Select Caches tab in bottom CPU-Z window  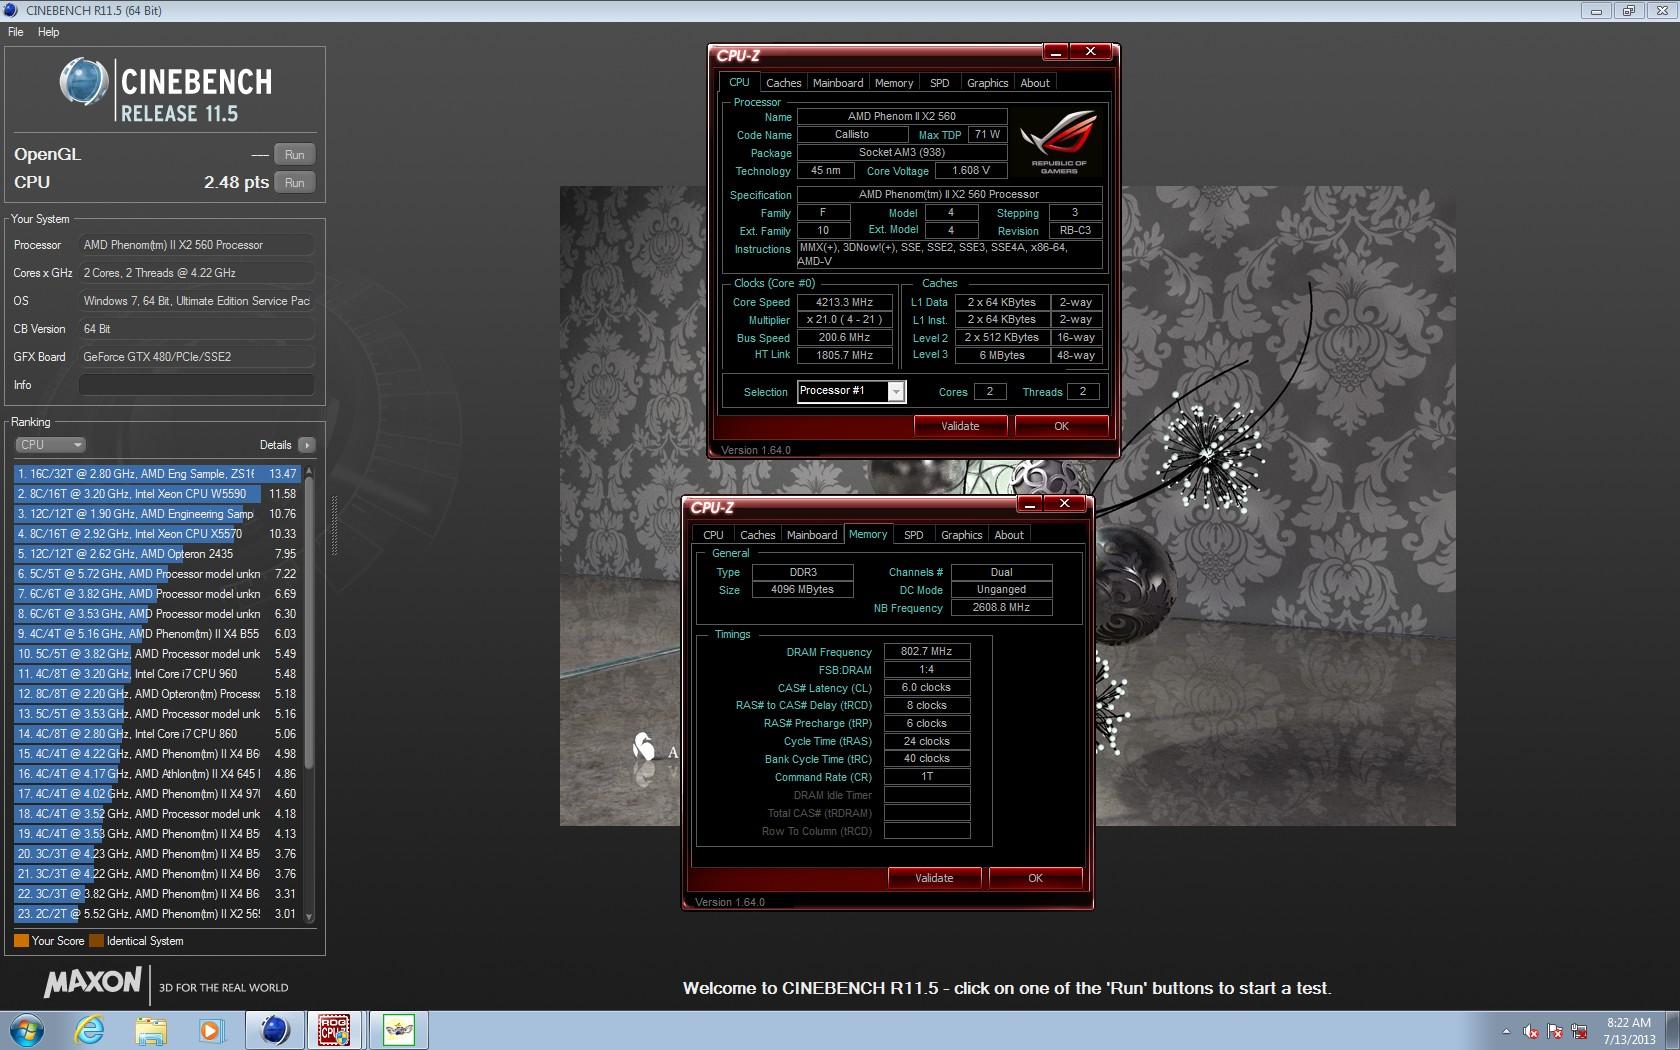757,535
